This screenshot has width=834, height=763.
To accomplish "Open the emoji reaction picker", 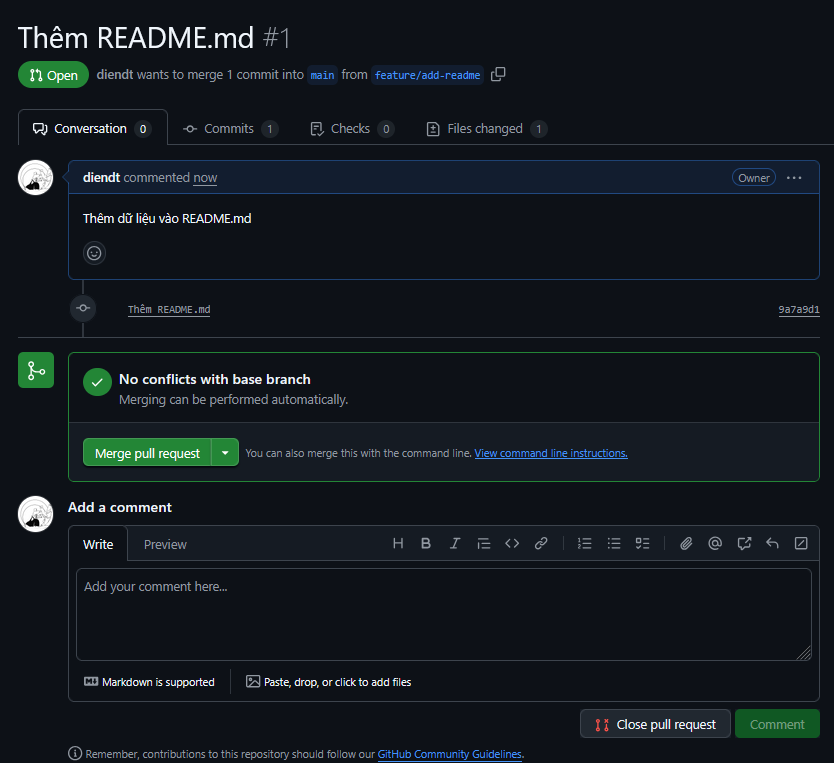I will click(95, 253).
